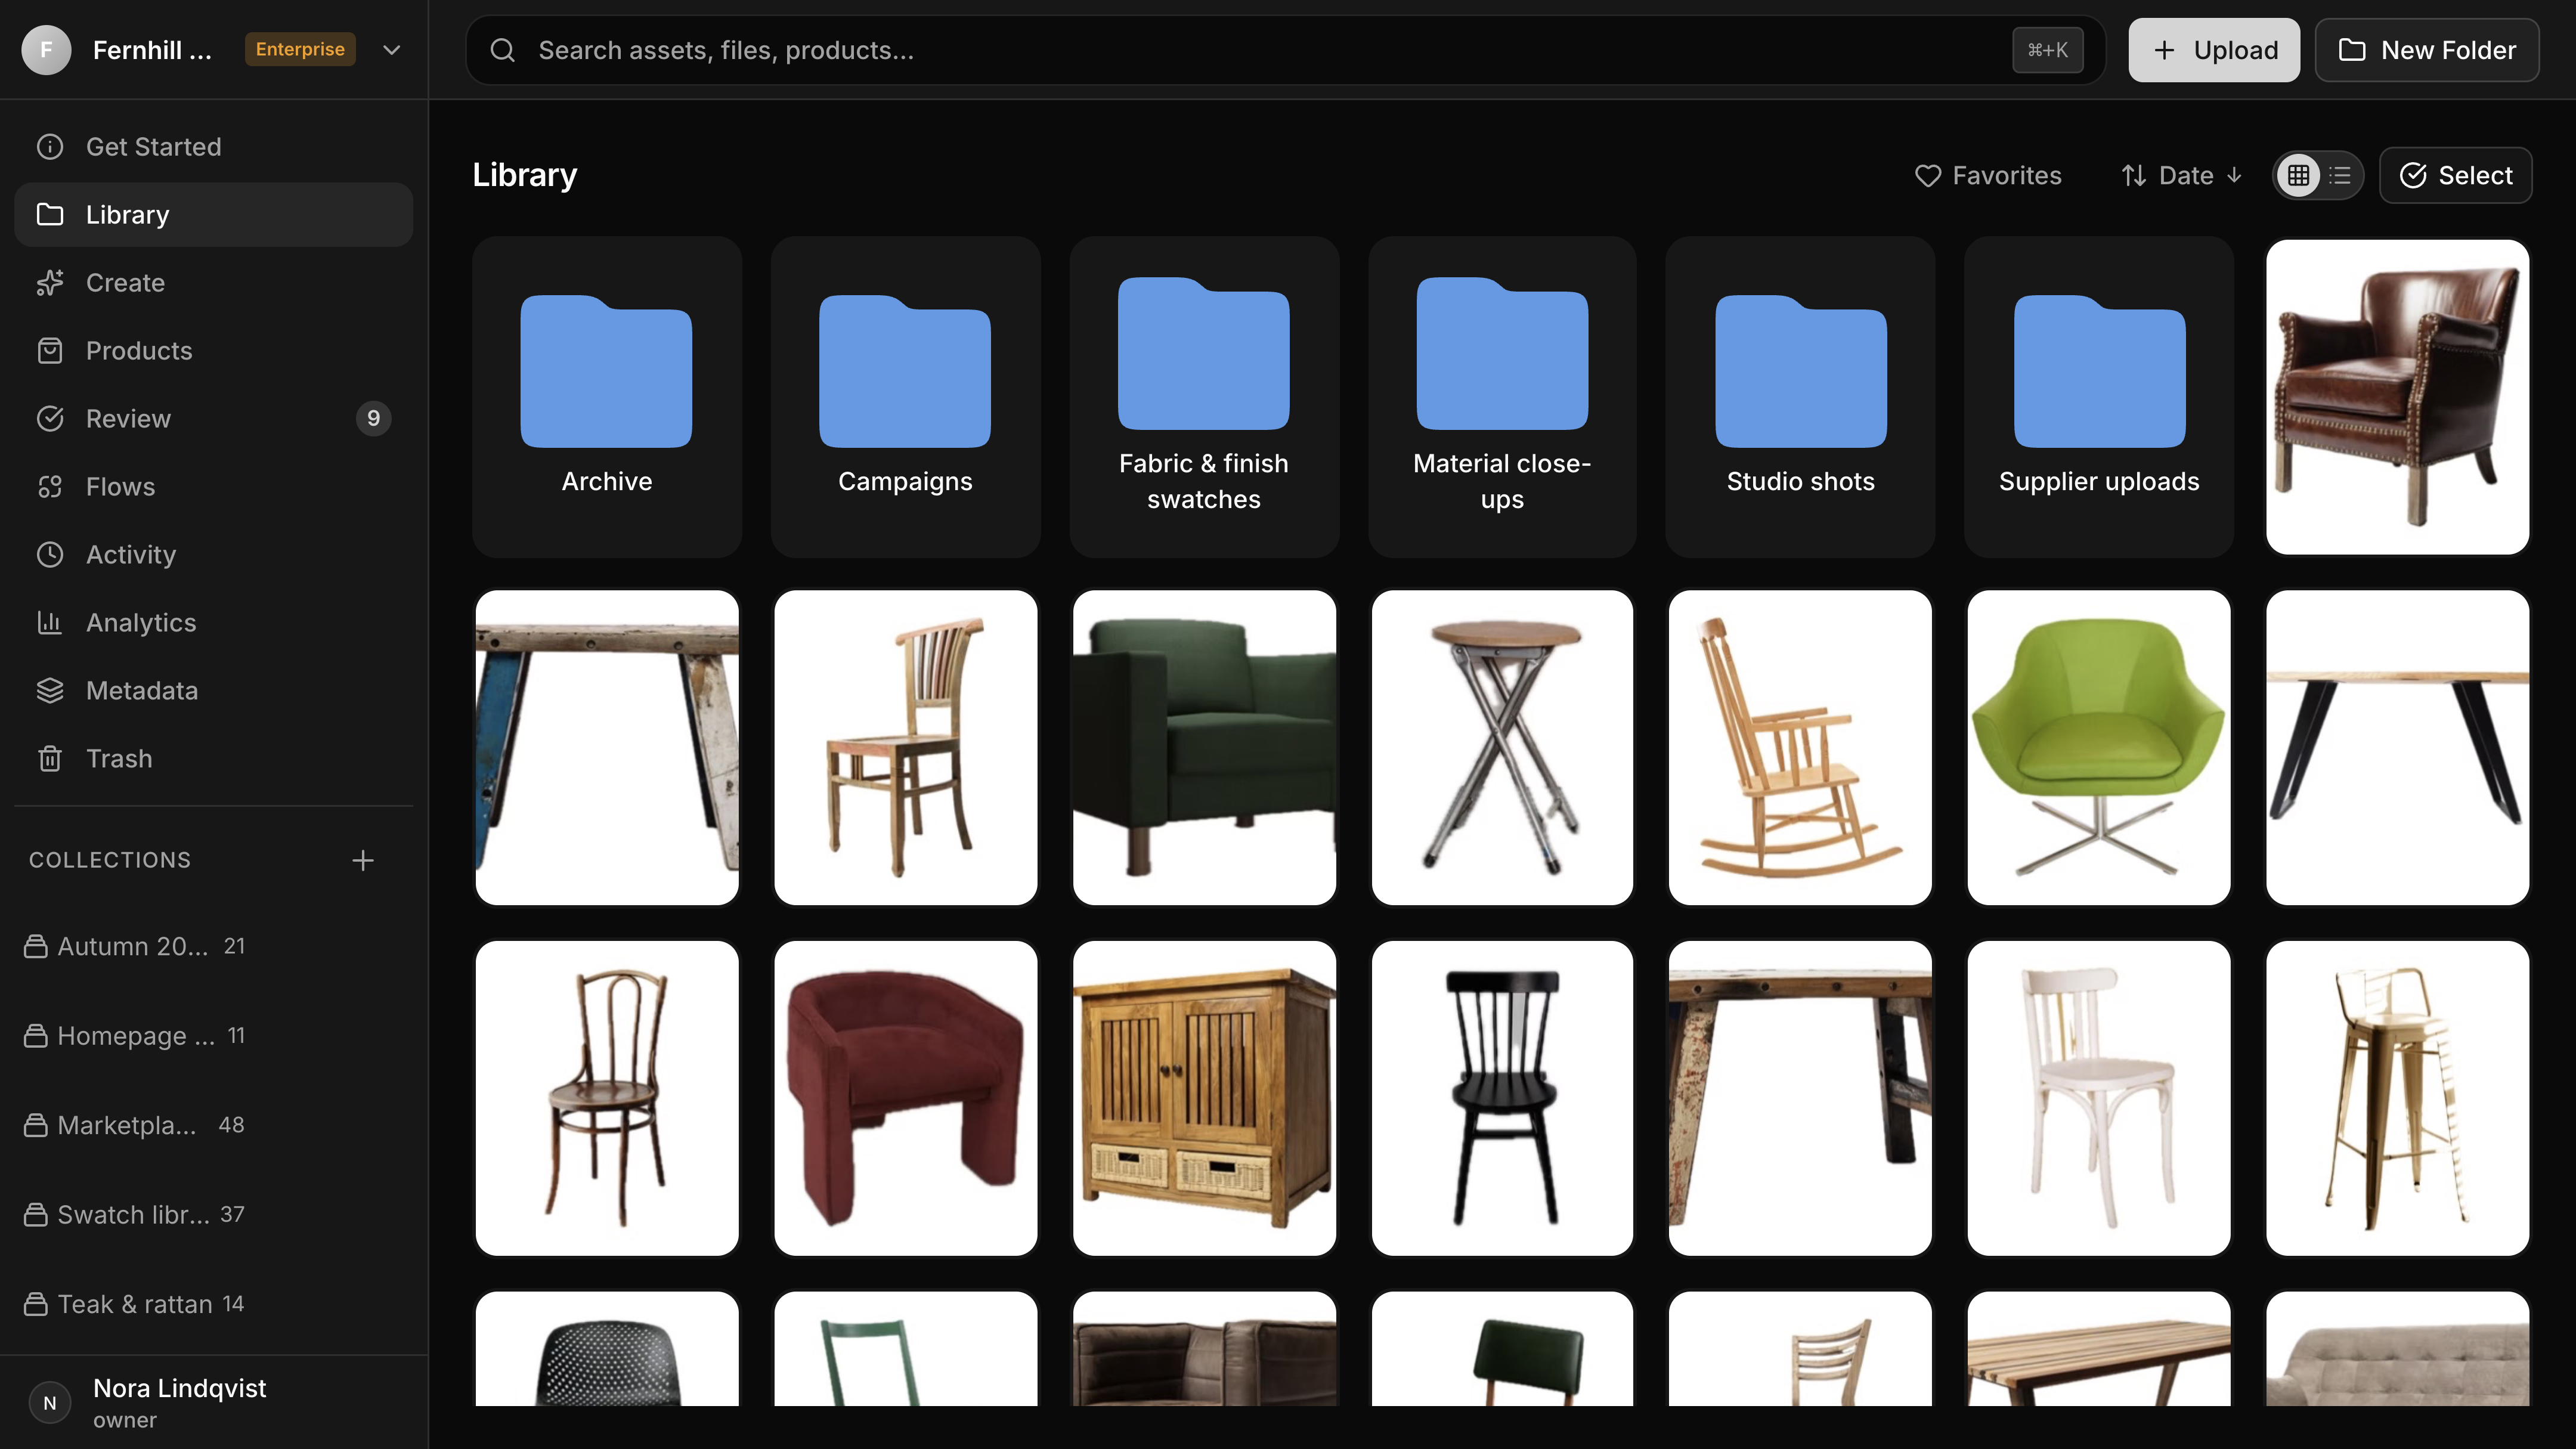Open the Supplier uploads folder

tap(2099, 397)
